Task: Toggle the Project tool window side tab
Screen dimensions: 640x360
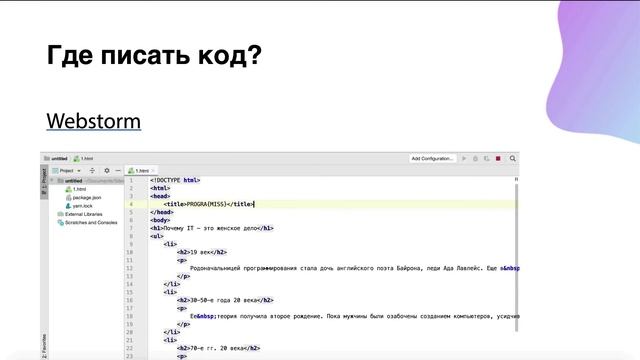Action: point(44,182)
